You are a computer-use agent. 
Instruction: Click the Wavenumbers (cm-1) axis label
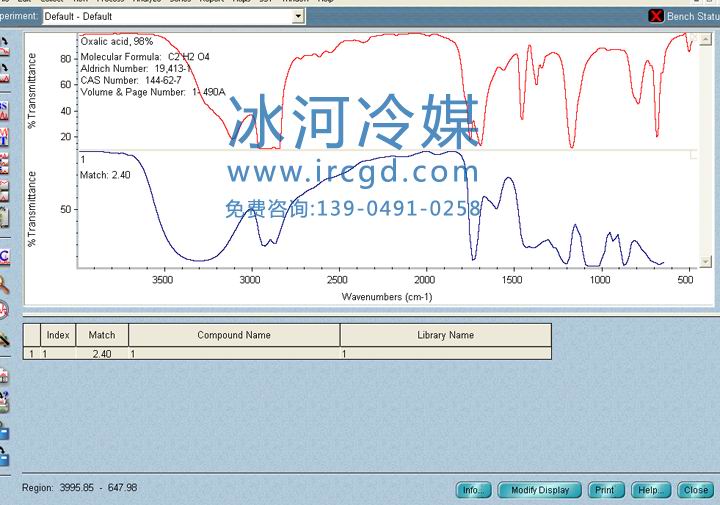point(387,297)
